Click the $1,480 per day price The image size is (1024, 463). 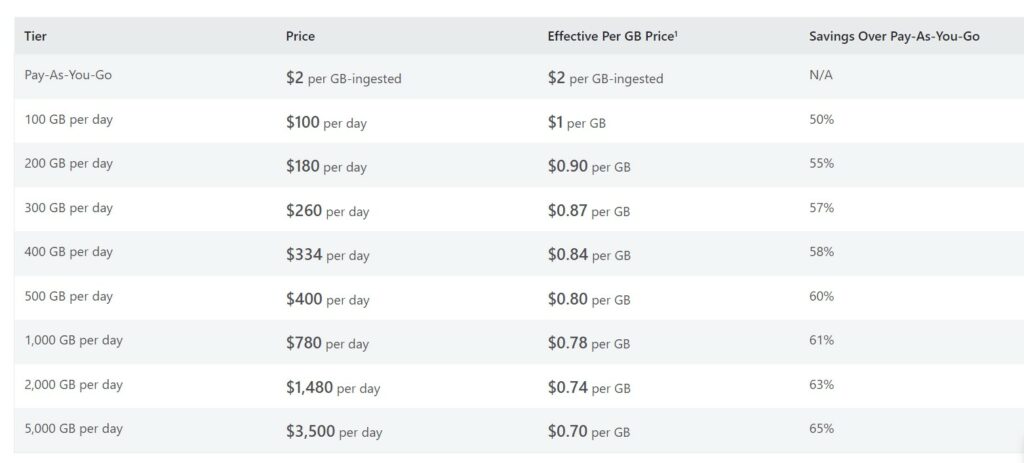click(332, 387)
